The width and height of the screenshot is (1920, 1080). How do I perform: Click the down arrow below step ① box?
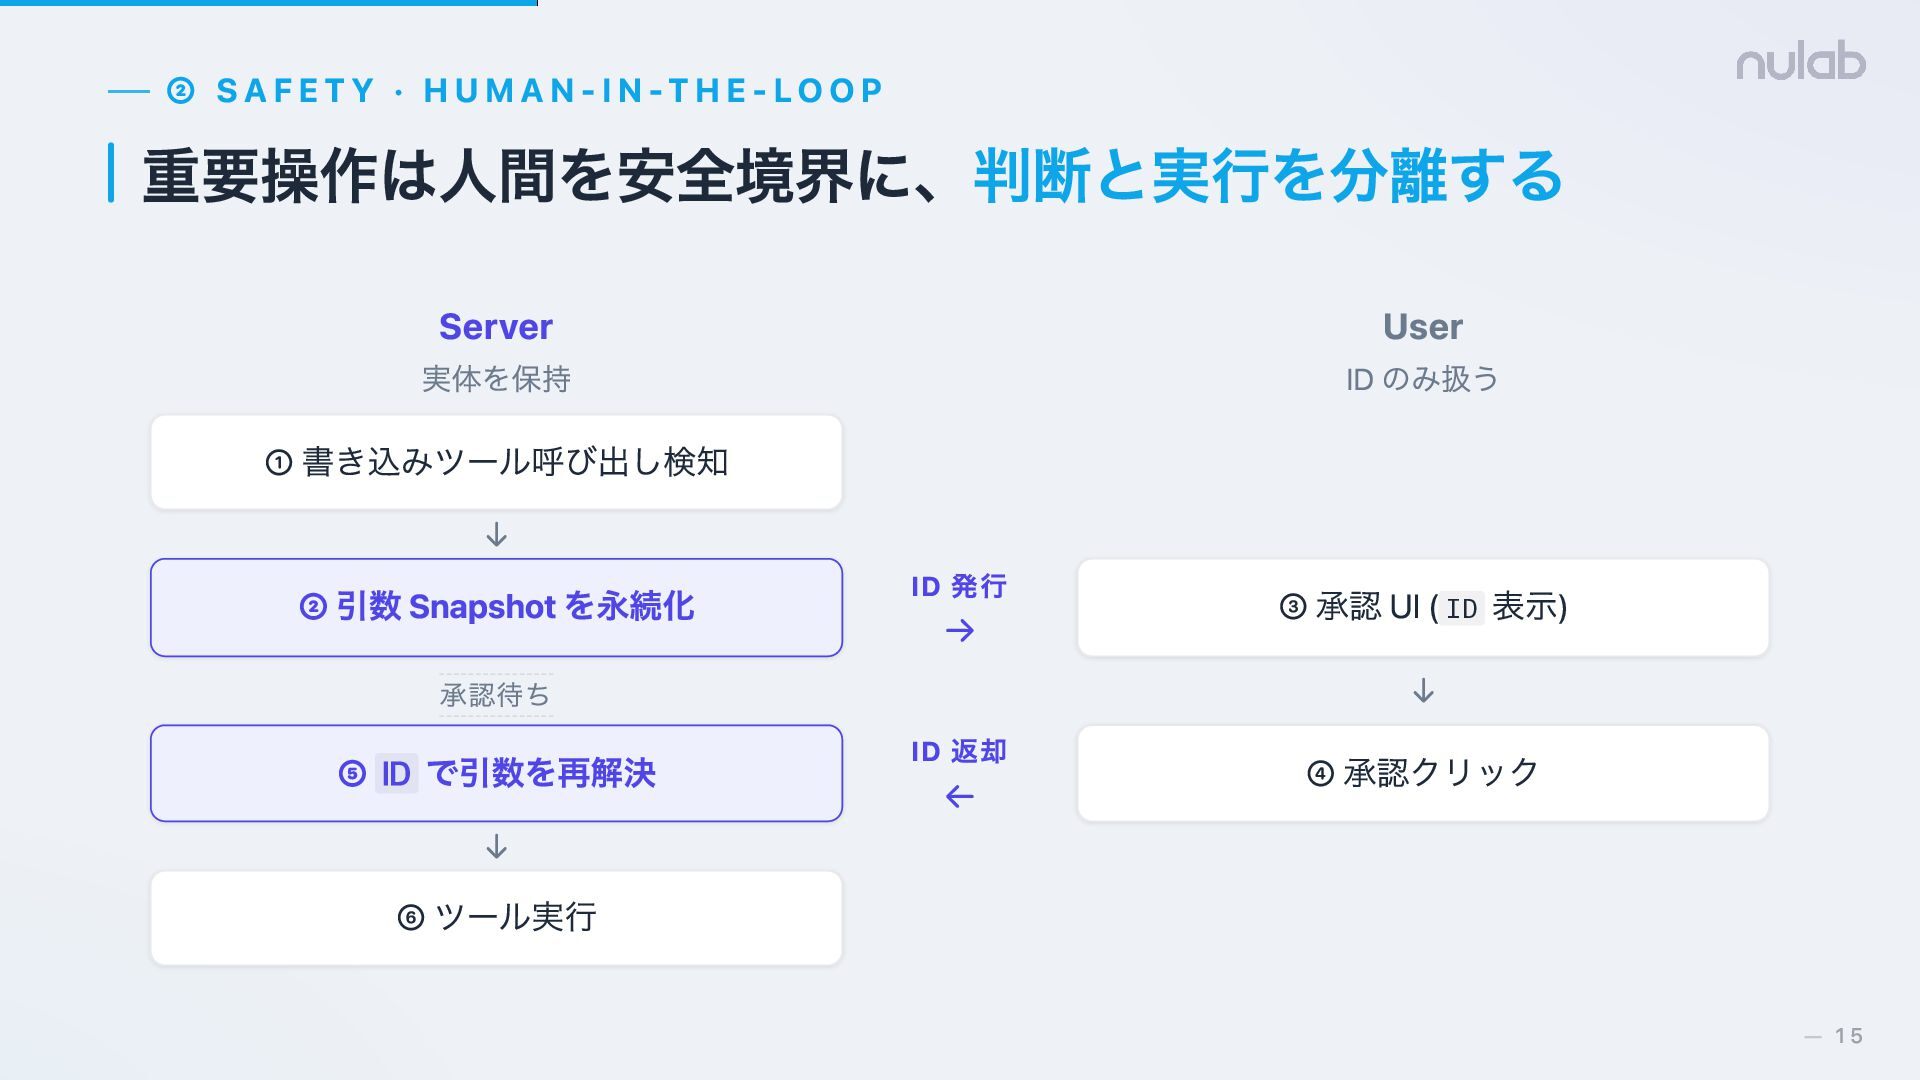(x=496, y=535)
